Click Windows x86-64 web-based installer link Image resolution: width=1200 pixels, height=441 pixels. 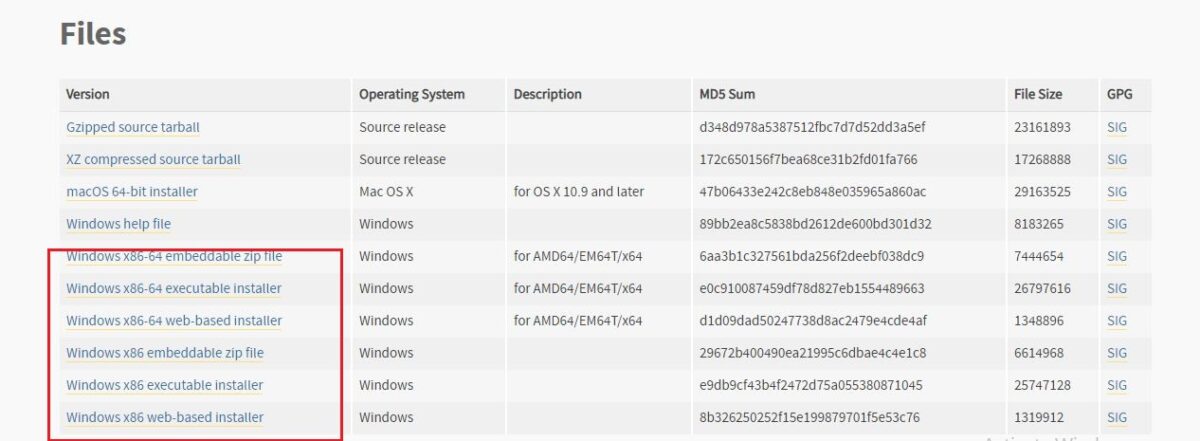pos(174,320)
